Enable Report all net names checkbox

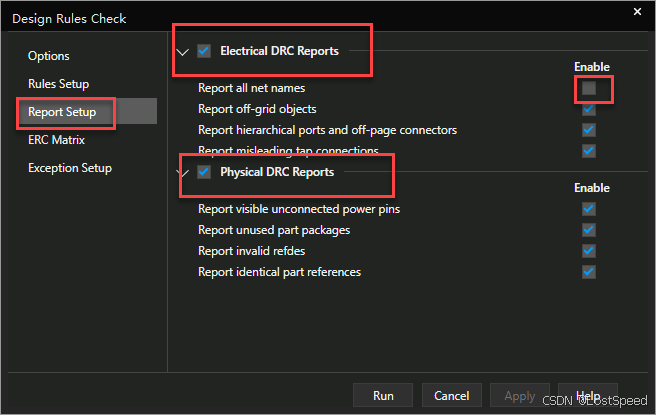pyautogui.click(x=589, y=89)
